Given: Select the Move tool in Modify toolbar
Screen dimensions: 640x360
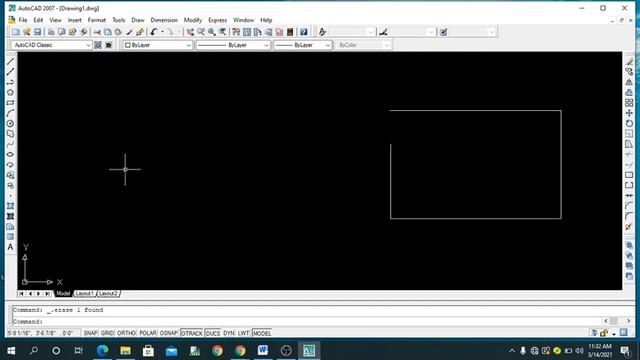Looking at the screenshot, I should point(629,113).
